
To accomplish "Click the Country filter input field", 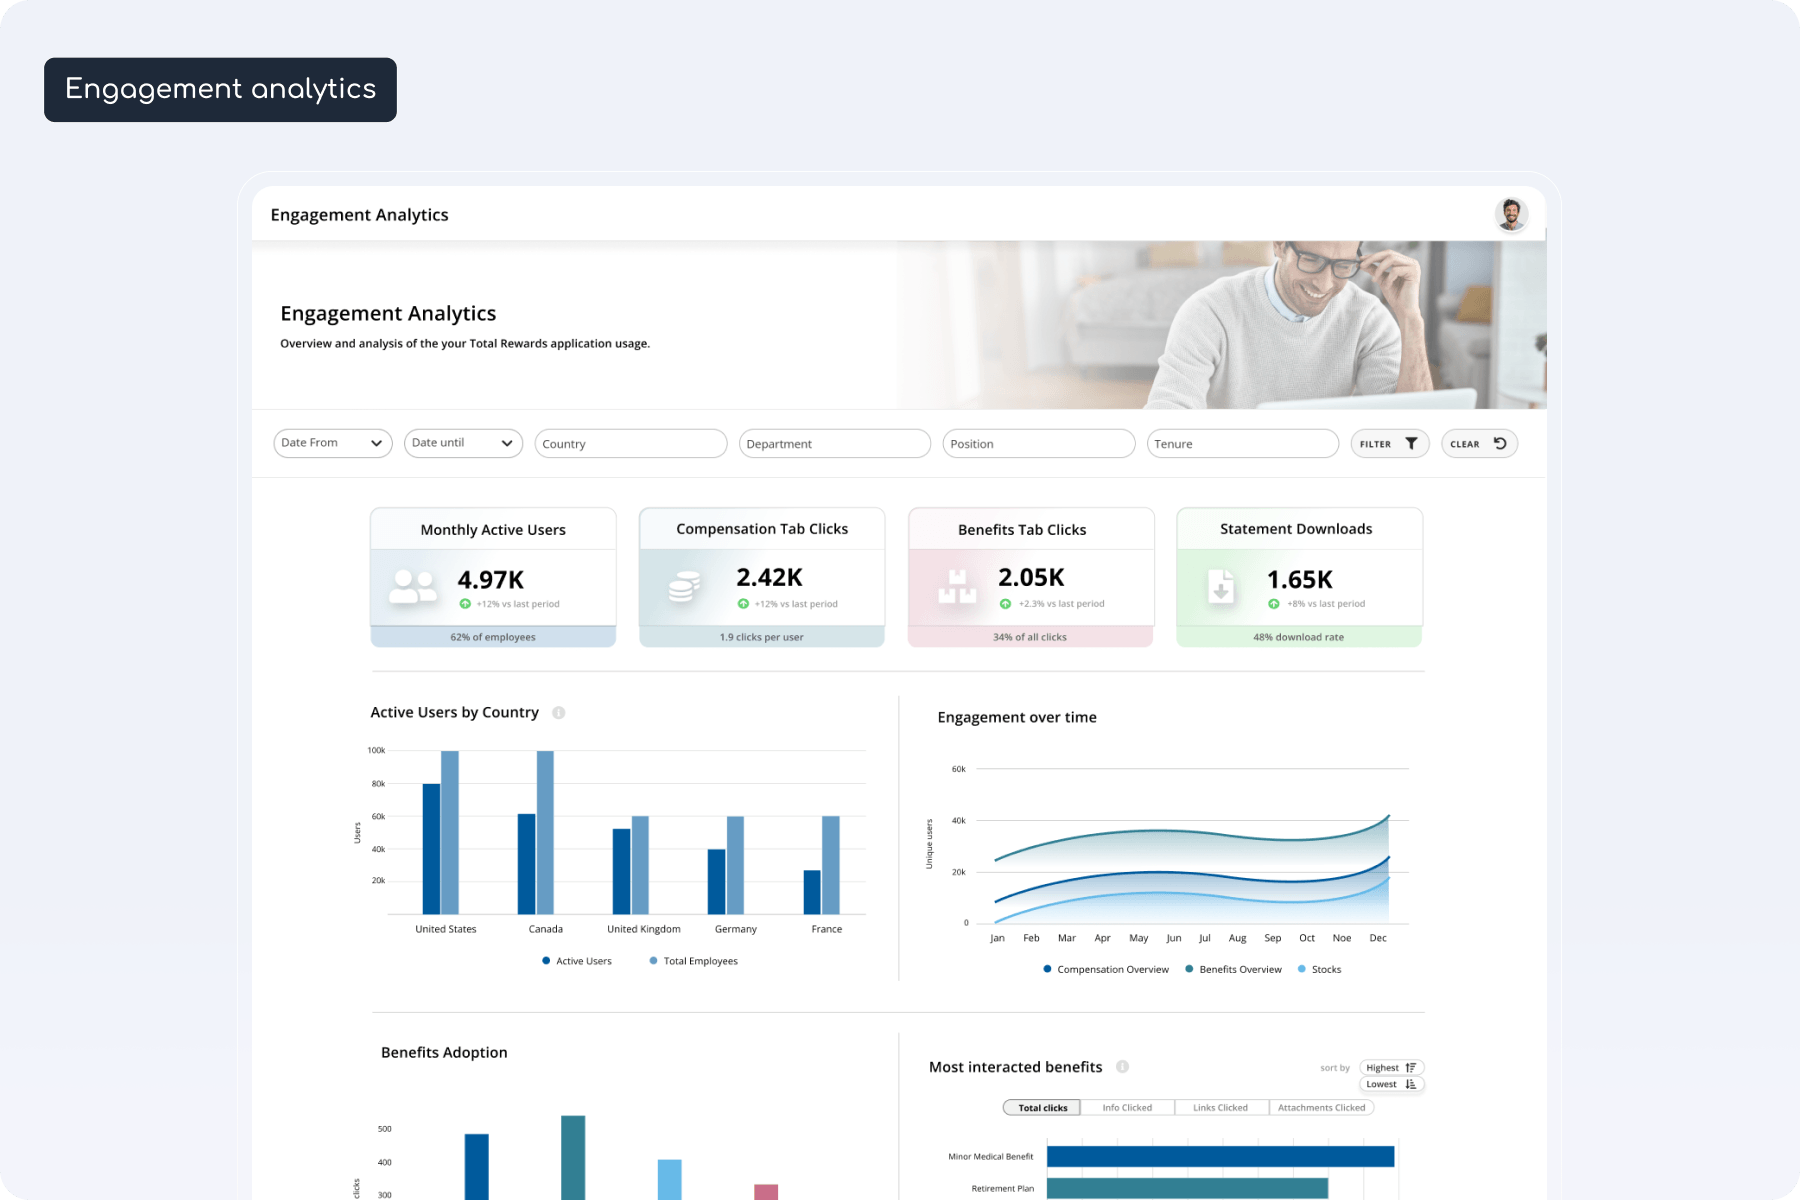I will pos(630,444).
